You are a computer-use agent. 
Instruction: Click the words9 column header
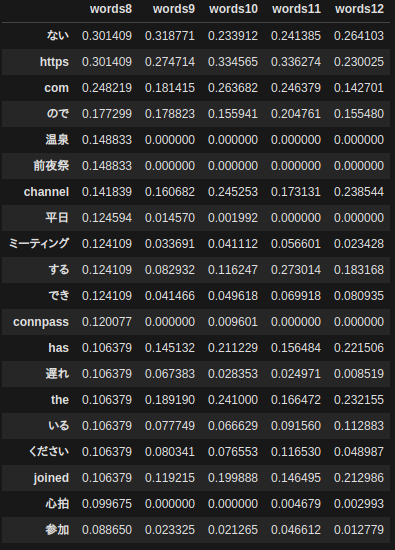(174, 9)
